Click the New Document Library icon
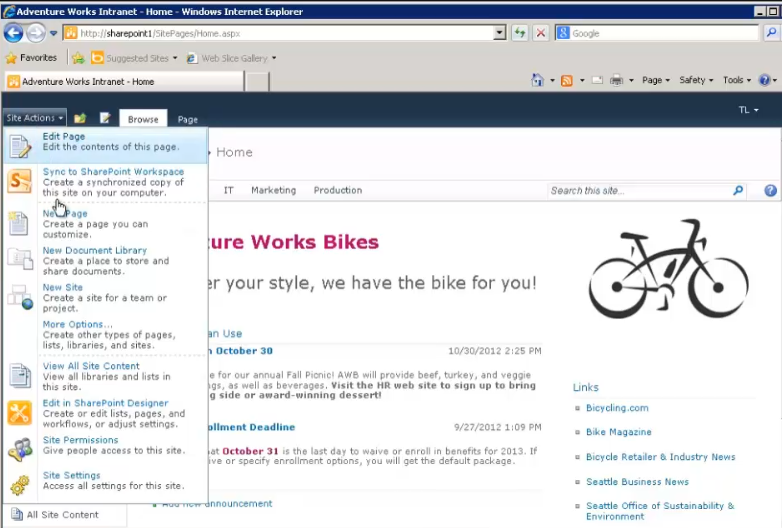 point(20,258)
